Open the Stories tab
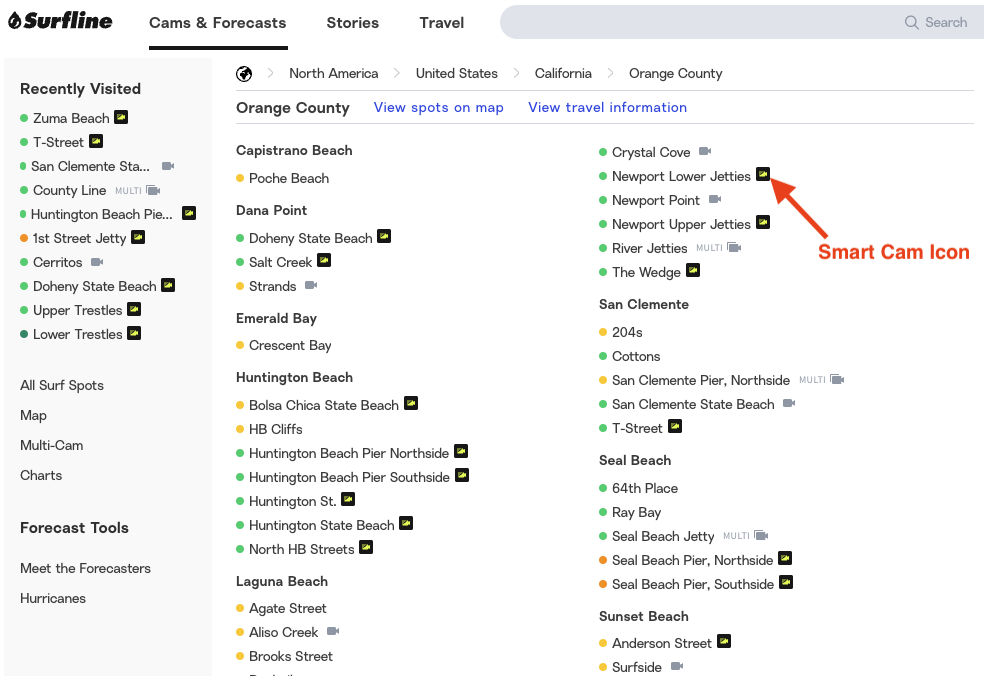 tap(353, 23)
